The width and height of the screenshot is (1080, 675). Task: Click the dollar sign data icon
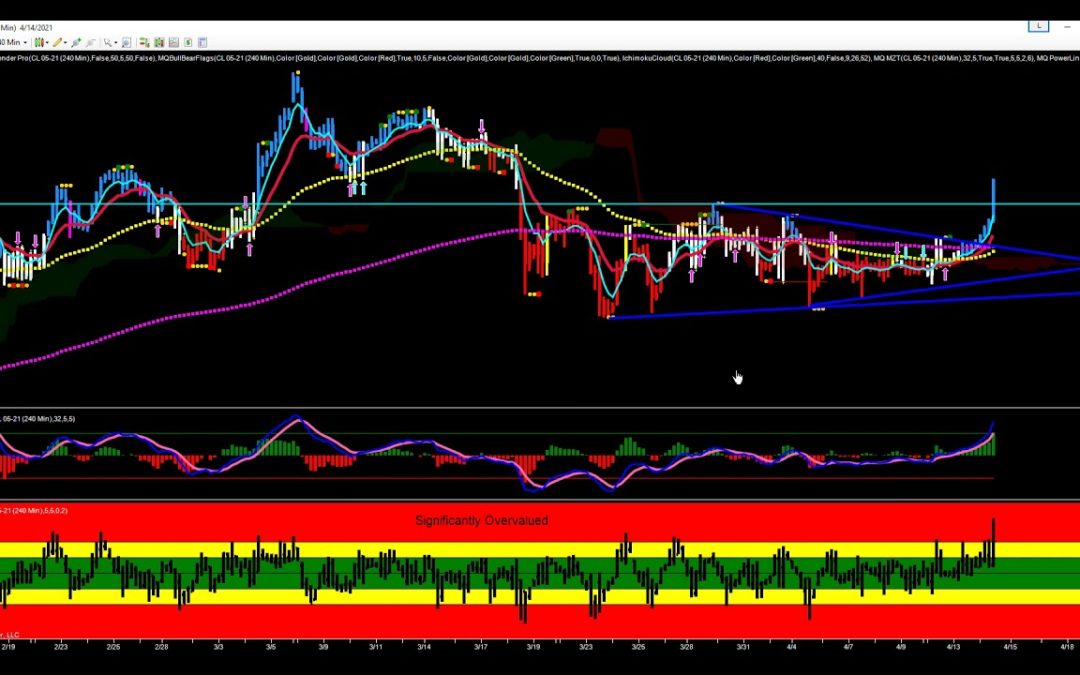(x=187, y=42)
